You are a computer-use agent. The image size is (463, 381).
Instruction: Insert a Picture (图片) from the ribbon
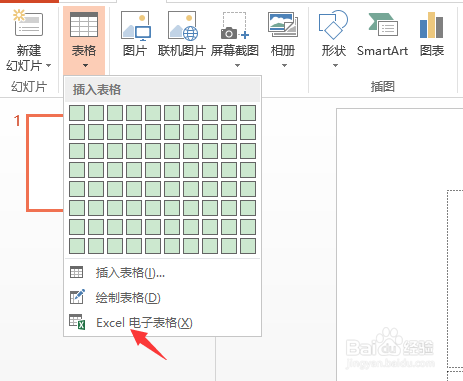[135, 34]
